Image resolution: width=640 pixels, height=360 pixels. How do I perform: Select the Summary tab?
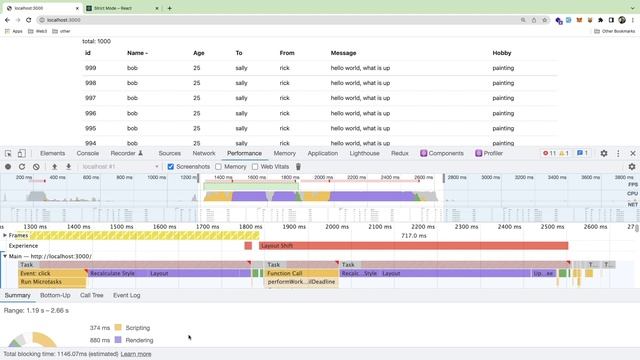pos(18,296)
